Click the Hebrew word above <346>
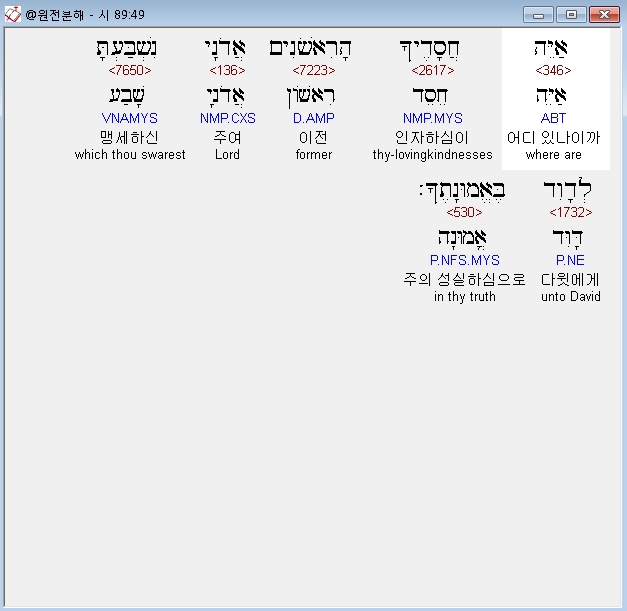 click(551, 48)
